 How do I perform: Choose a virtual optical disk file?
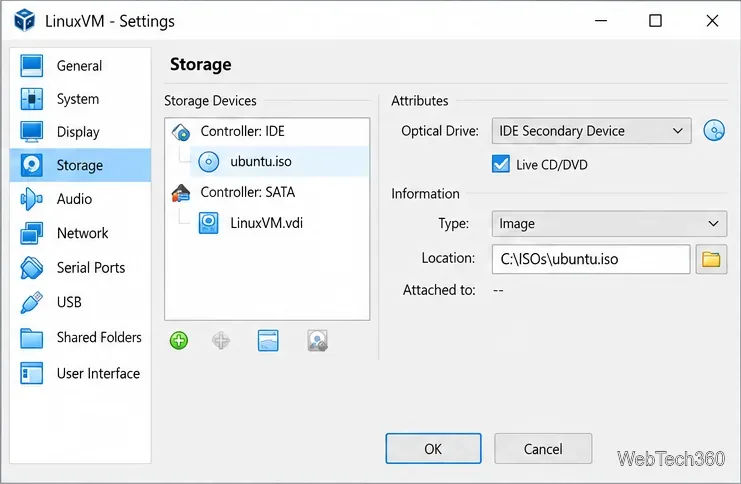point(714,130)
